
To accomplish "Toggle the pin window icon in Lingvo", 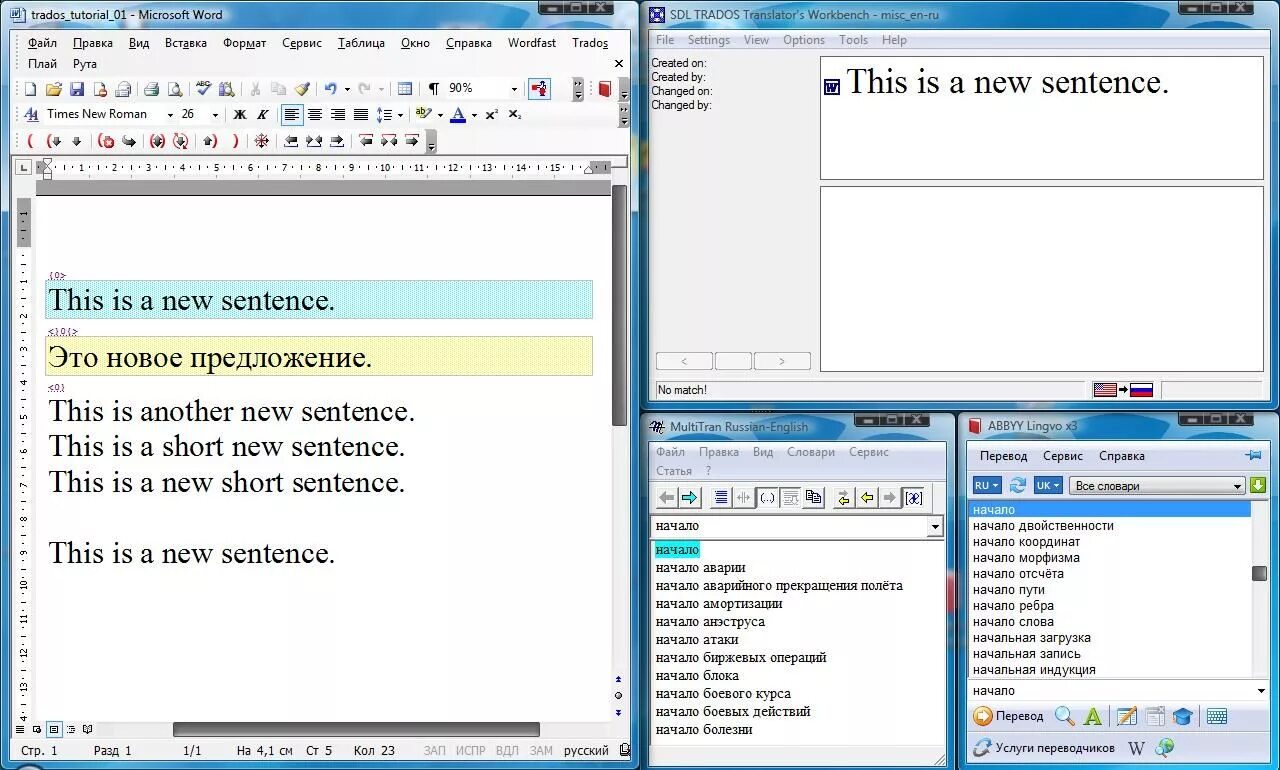I will (x=1254, y=455).
